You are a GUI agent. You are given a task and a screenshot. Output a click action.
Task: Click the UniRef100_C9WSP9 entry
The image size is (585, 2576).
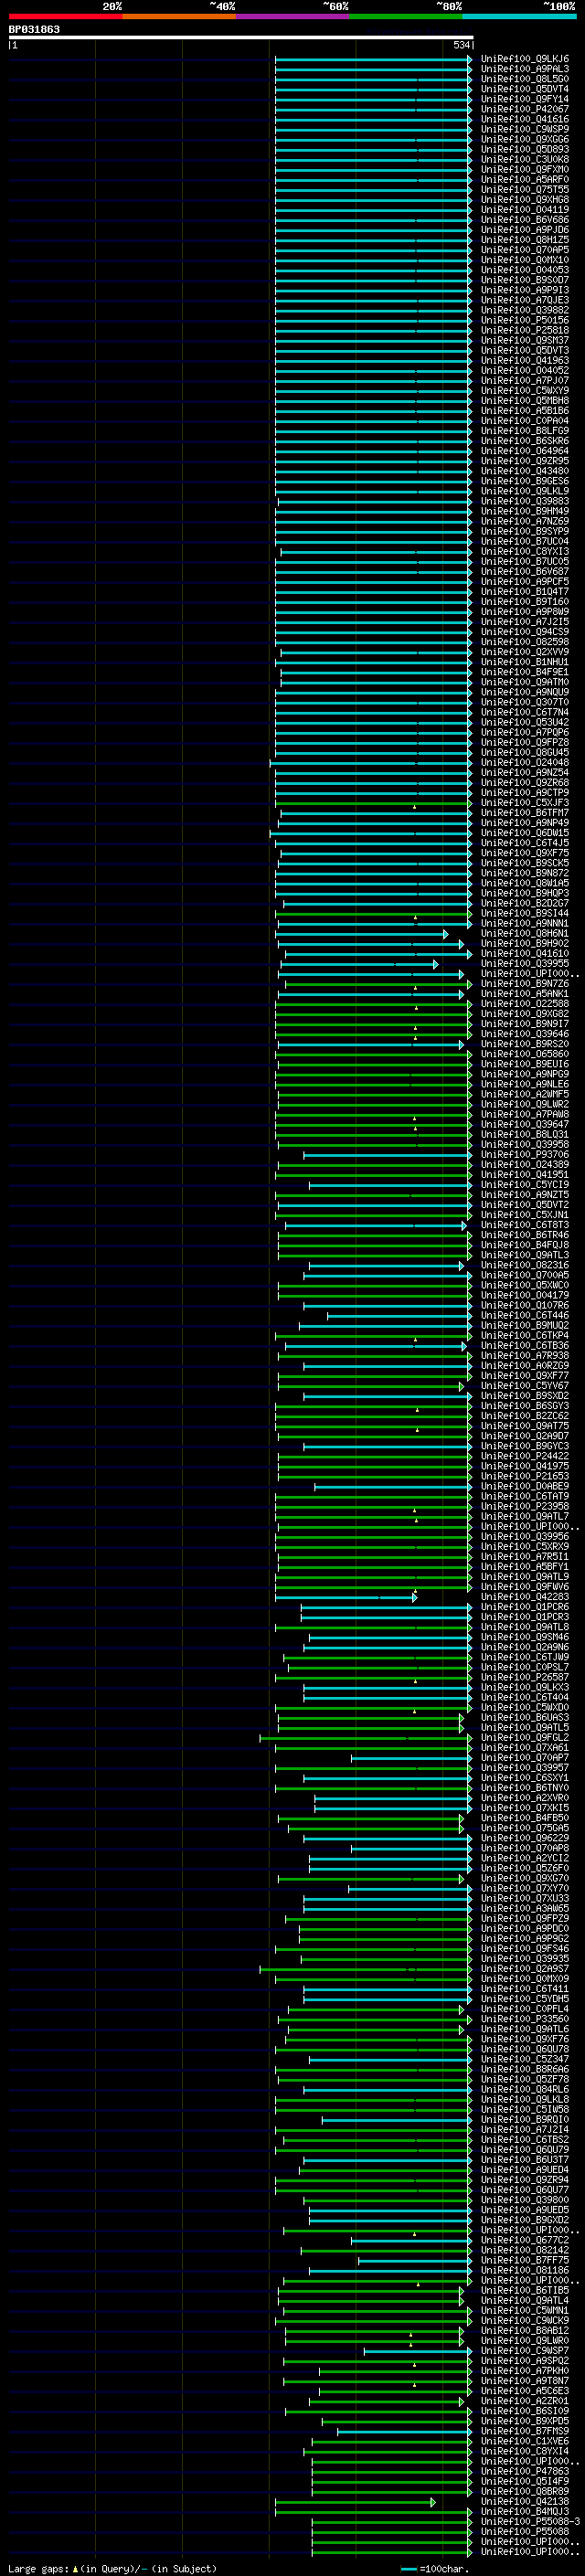tap(525, 129)
